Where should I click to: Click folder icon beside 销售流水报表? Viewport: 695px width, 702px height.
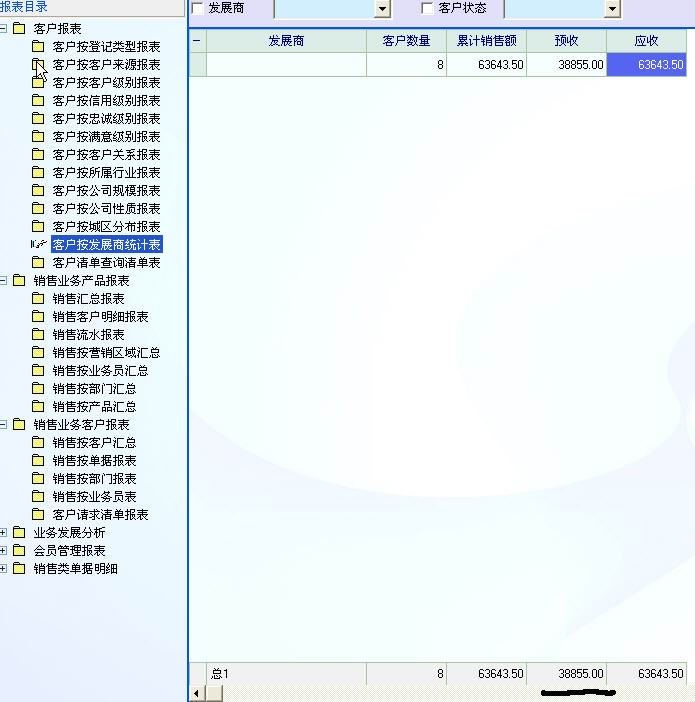point(38,335)
